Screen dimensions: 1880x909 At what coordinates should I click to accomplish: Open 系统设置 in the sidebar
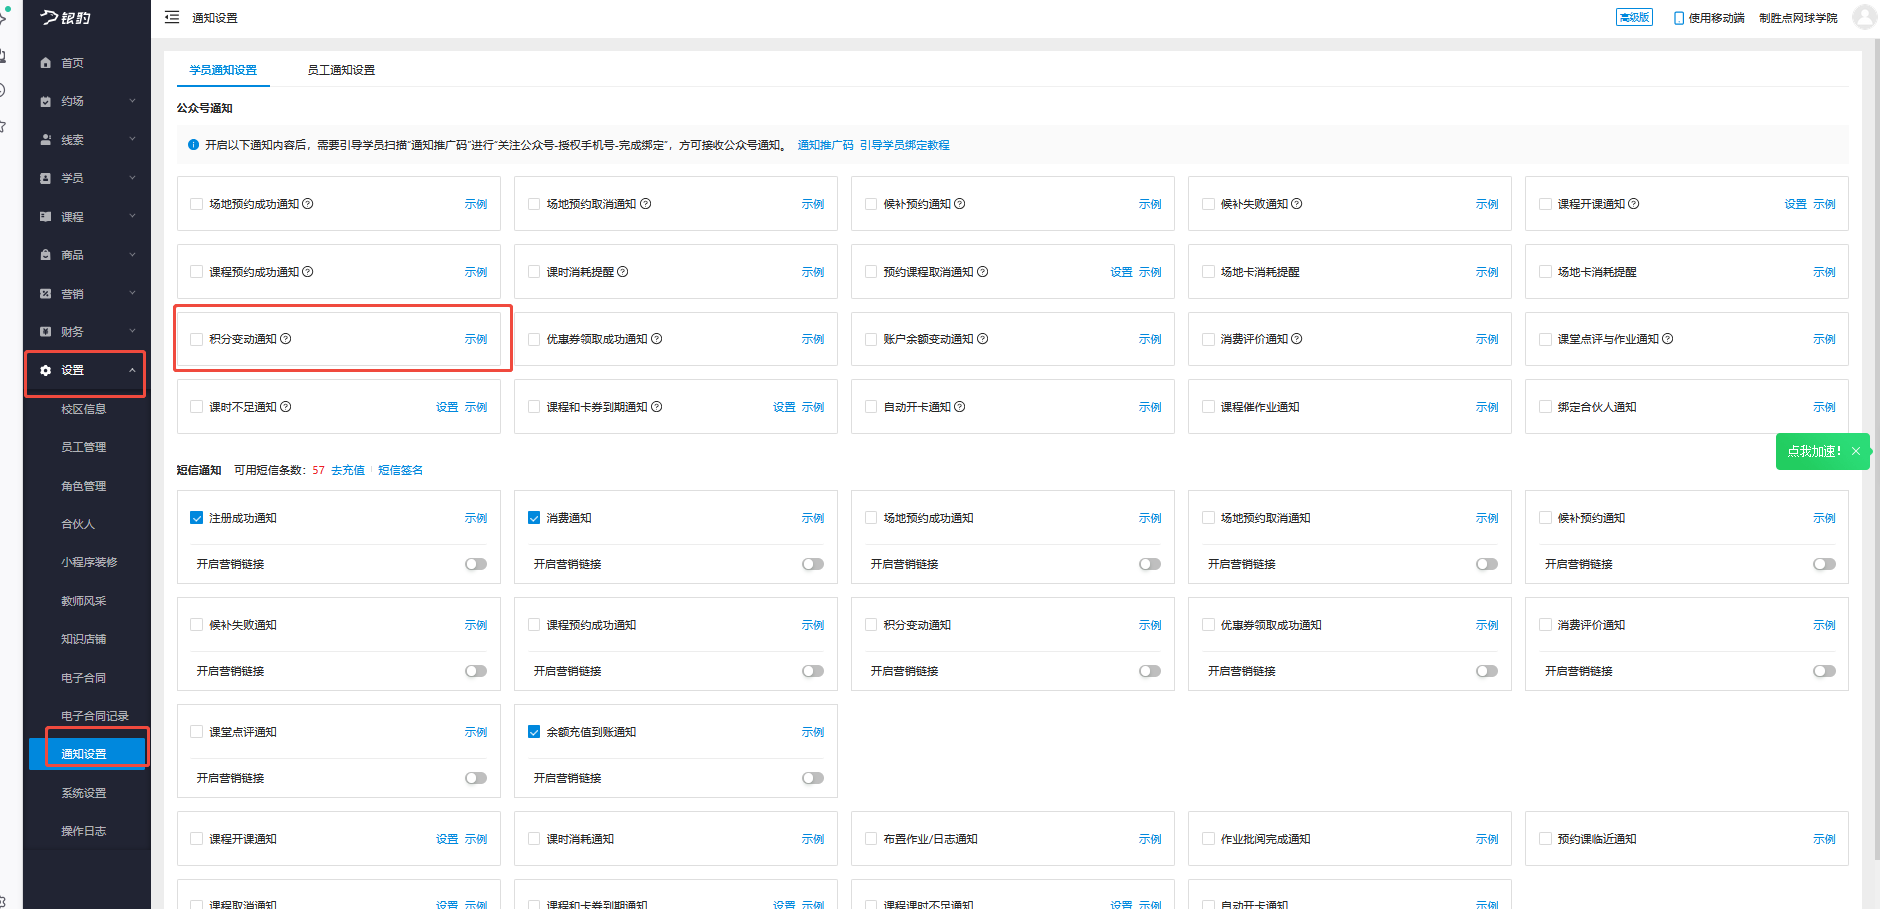coord(83,793)
